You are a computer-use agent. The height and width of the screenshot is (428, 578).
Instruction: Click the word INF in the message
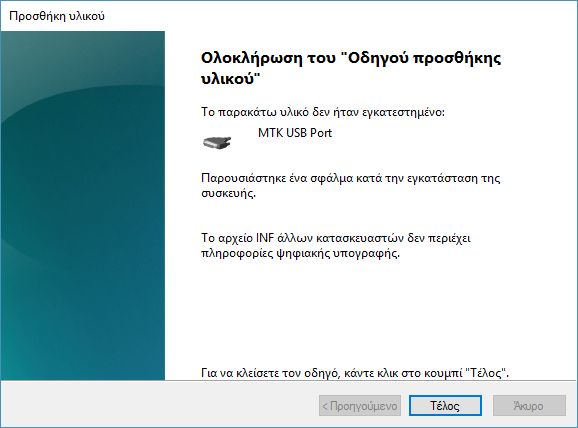(265, 238)
